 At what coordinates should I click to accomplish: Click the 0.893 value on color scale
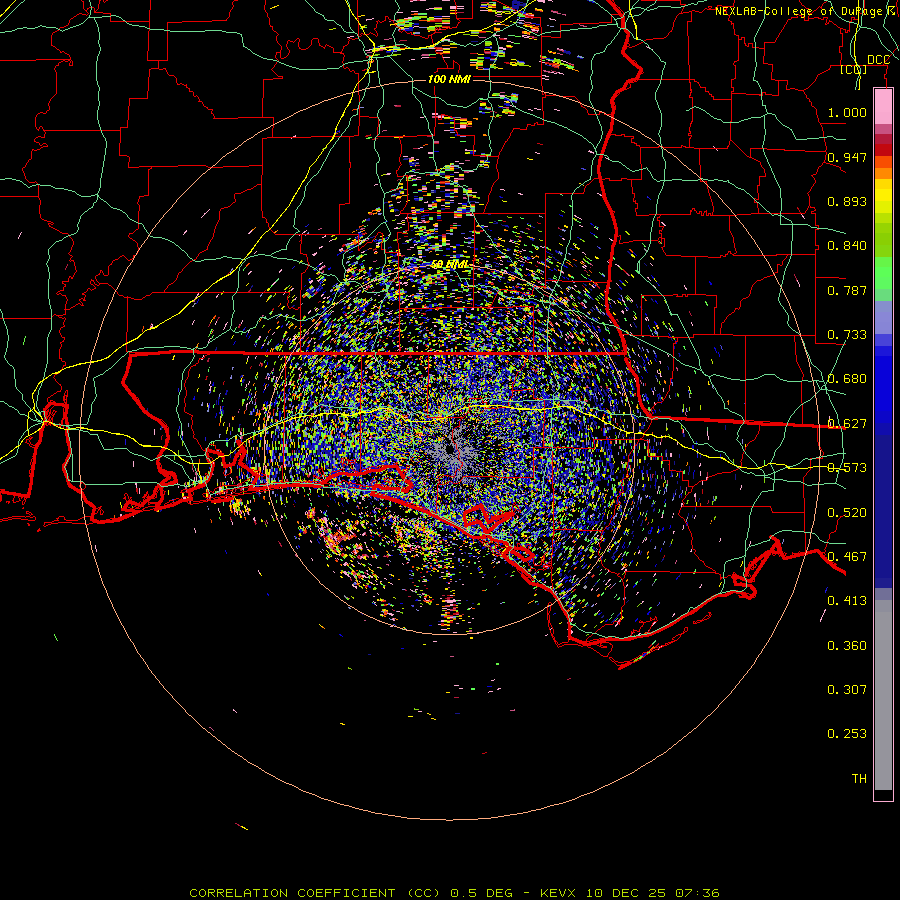pos(847,201)
